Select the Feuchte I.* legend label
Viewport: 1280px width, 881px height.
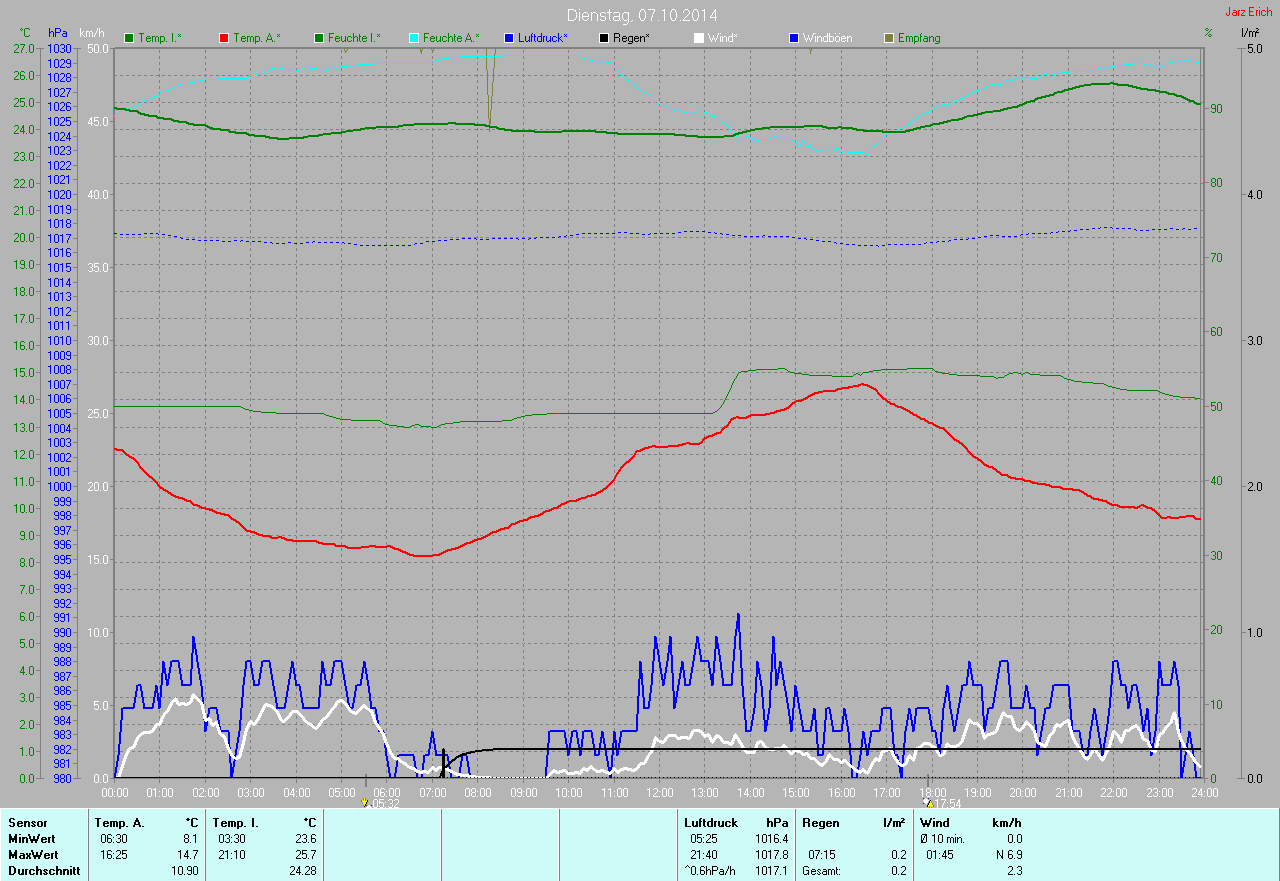tap(354, 38)
